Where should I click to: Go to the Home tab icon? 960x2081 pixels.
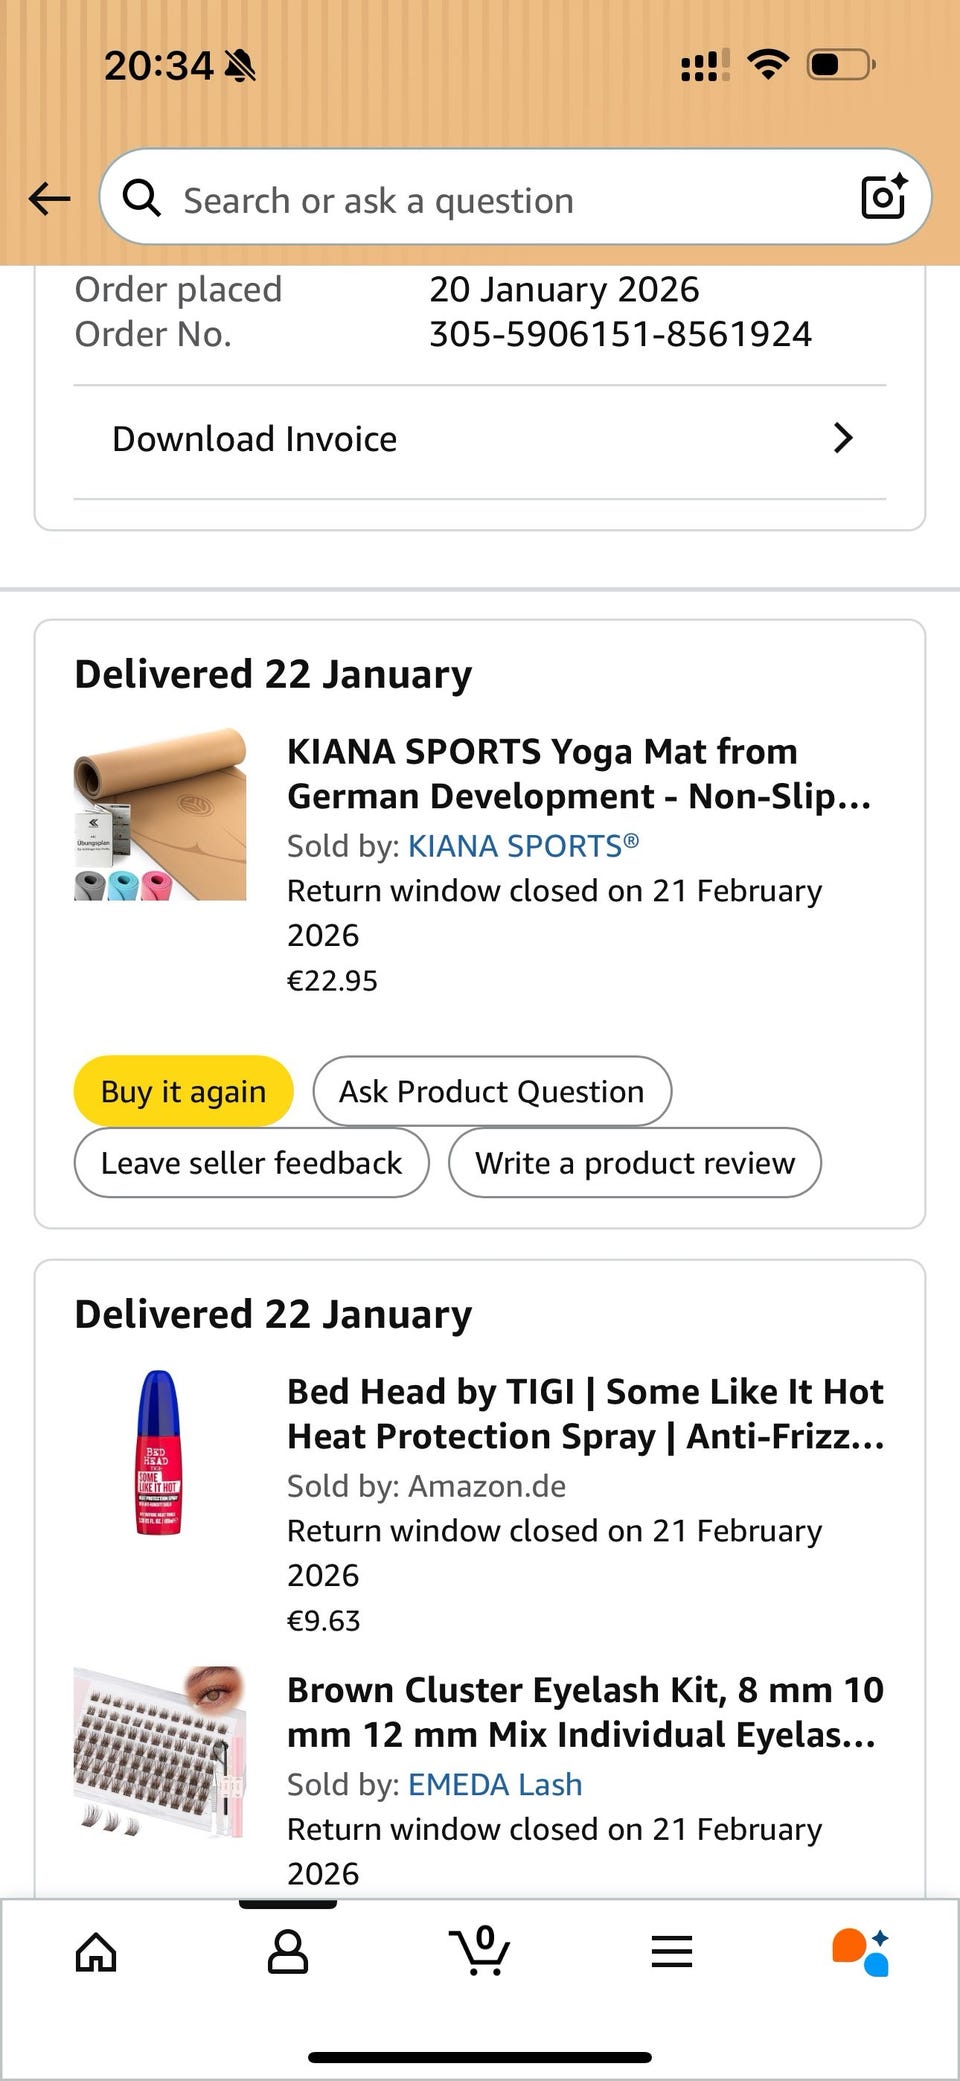coord(96,1951)
